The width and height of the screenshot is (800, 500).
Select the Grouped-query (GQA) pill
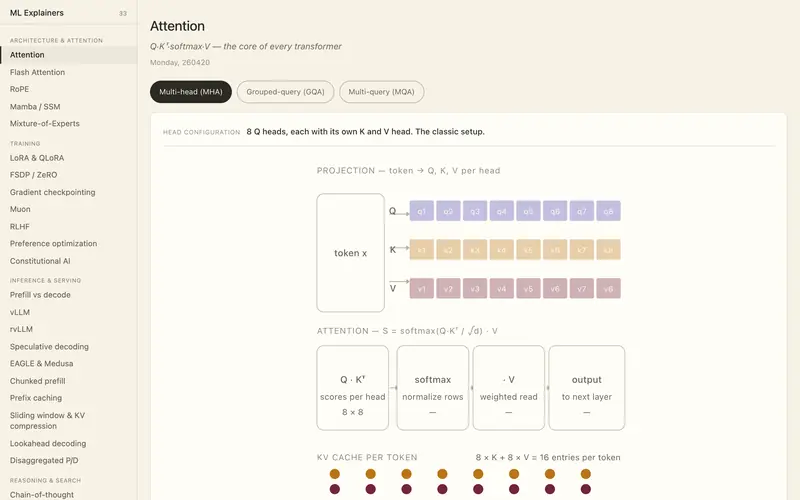pyautogui.click(x=285, y=92)
